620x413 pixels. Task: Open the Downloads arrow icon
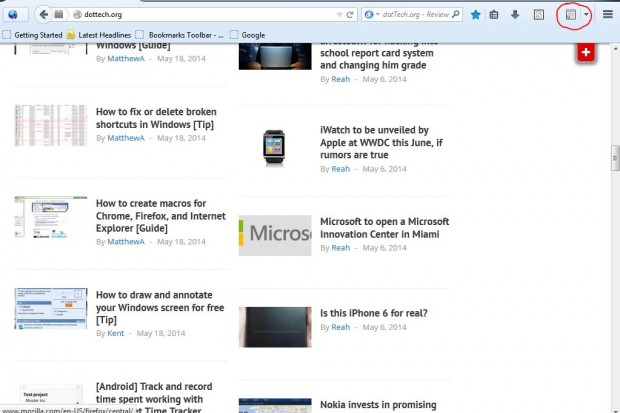click(515, 15)
